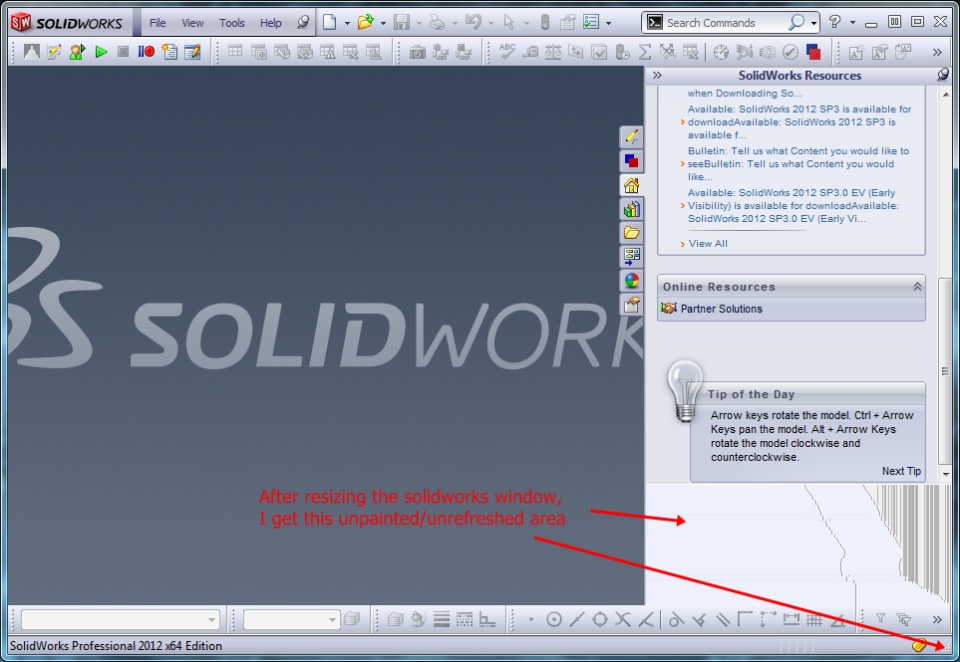Open the Bulletin content news link
Screen dimensions: 960x662
798,164
